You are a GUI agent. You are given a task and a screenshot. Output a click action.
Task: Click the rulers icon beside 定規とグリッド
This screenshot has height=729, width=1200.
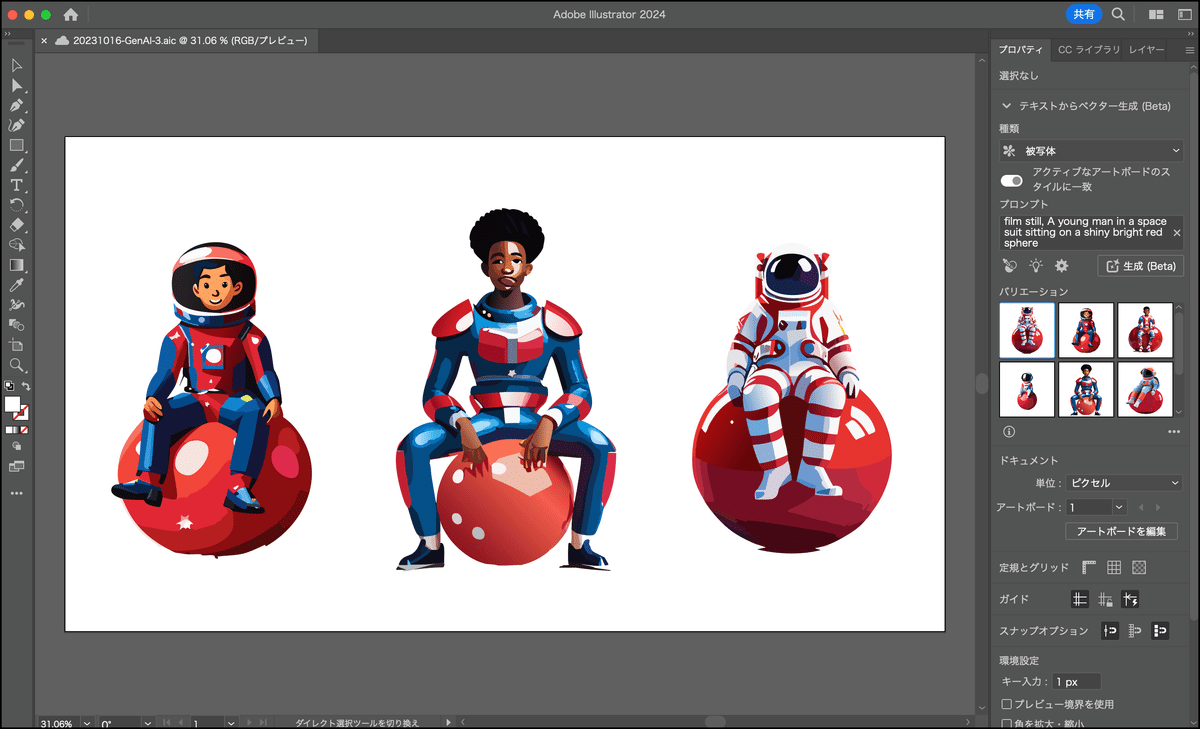click(x=1089, y=567)
